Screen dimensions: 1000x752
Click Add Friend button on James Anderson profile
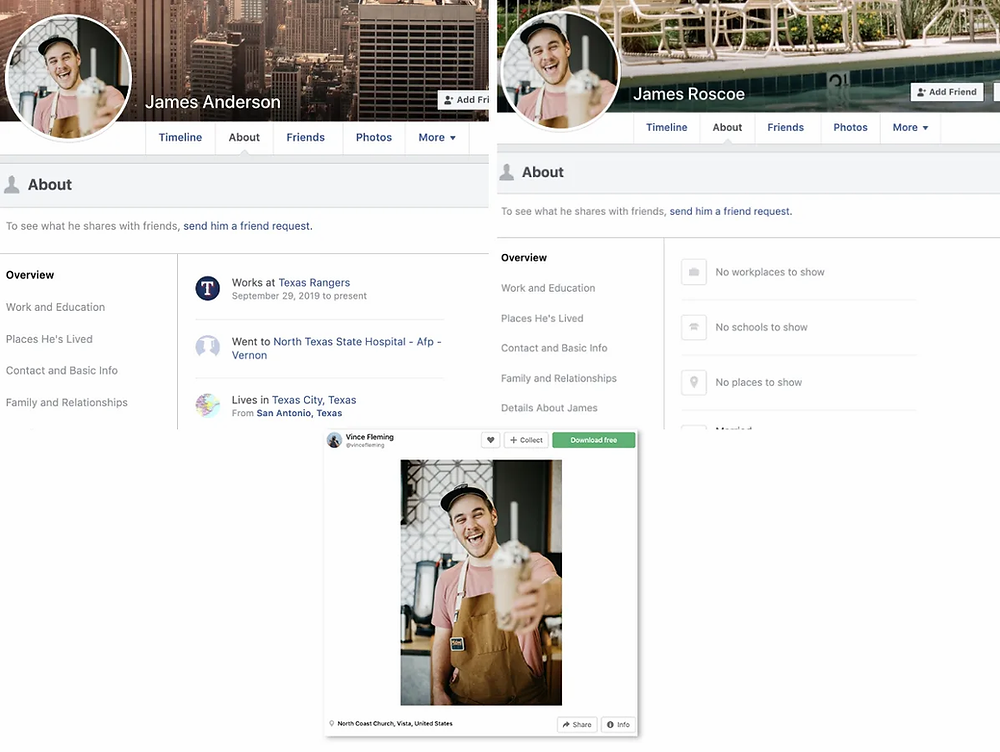[x=464, y=100]
